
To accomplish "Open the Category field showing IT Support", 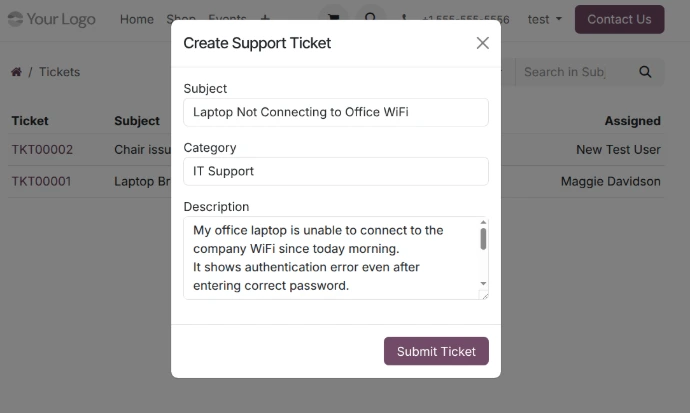I will (336, 171).
